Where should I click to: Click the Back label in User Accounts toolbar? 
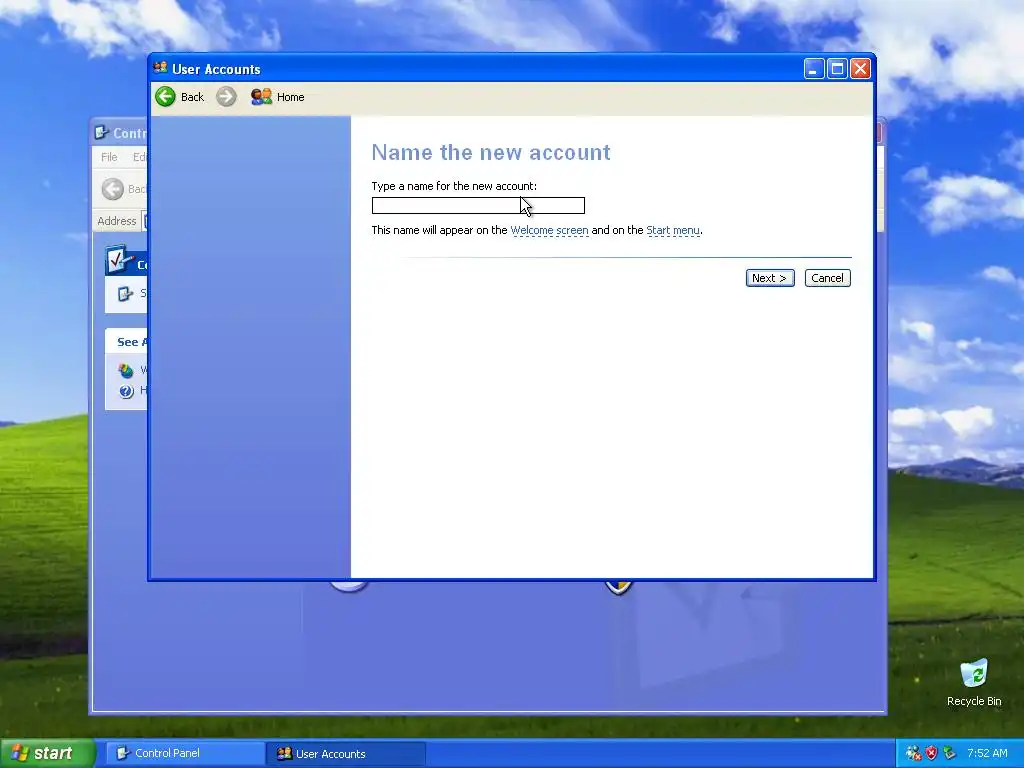(x=193, y=97)
